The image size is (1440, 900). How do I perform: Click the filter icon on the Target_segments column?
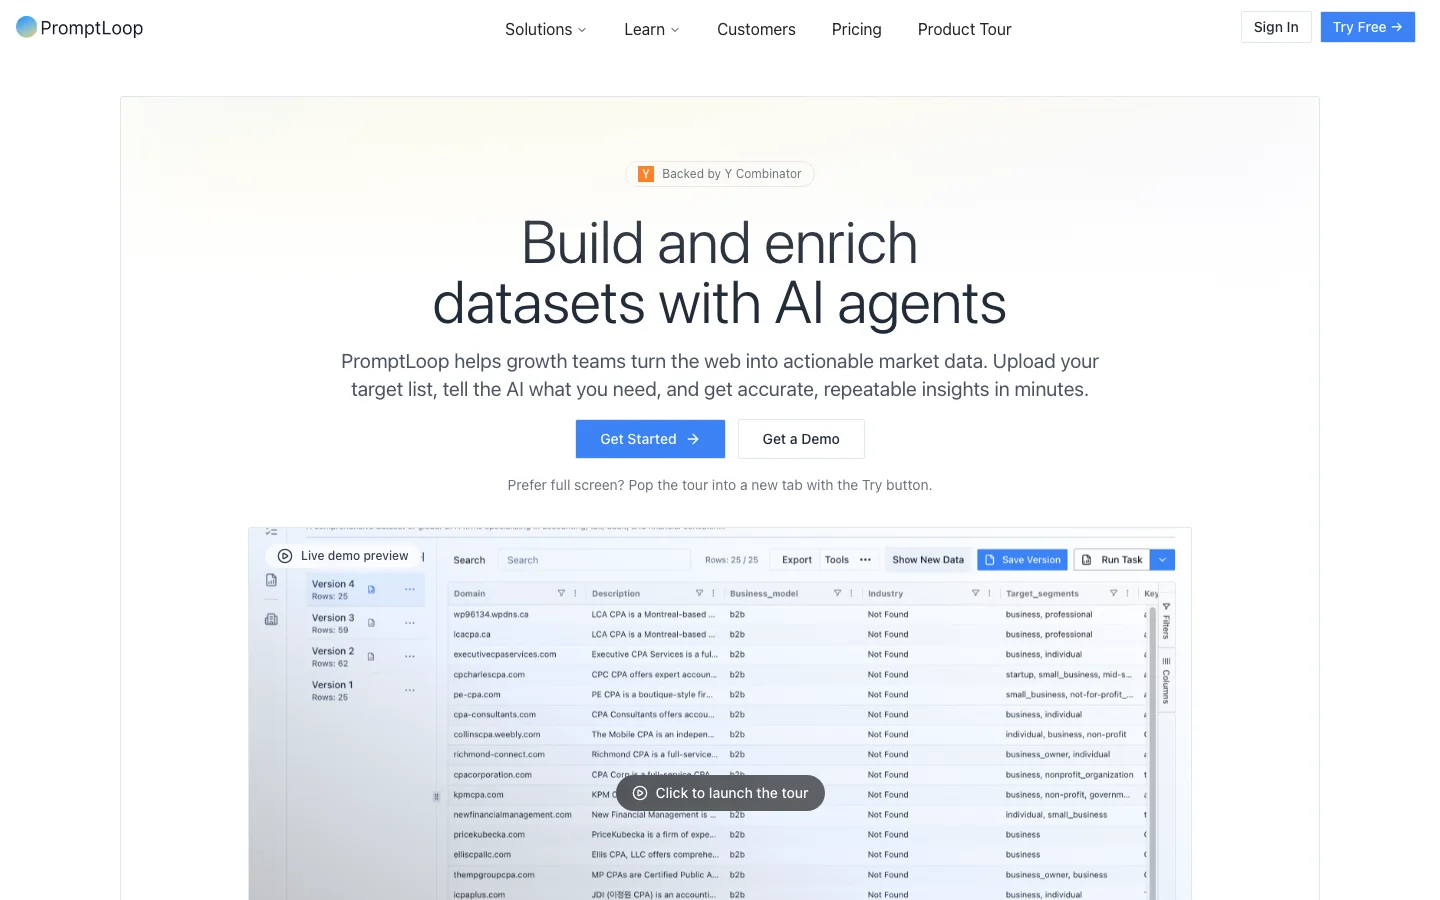tap(1113, 593)
